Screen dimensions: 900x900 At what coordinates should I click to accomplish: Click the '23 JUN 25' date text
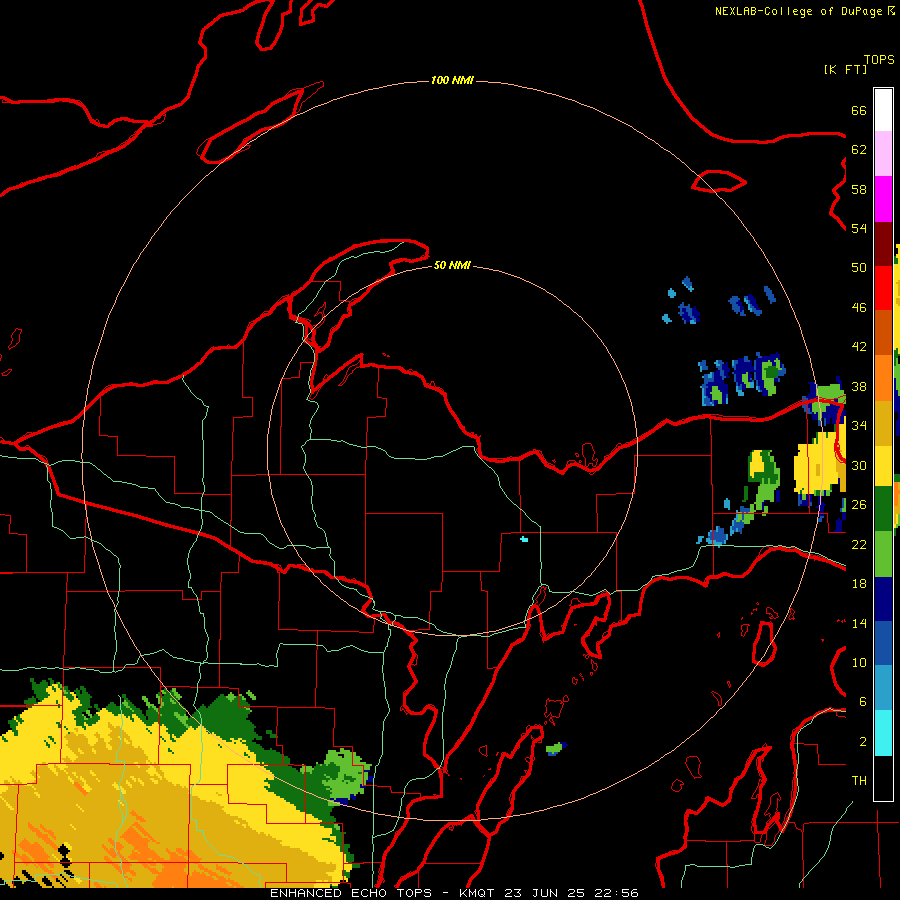coord(545,893)
